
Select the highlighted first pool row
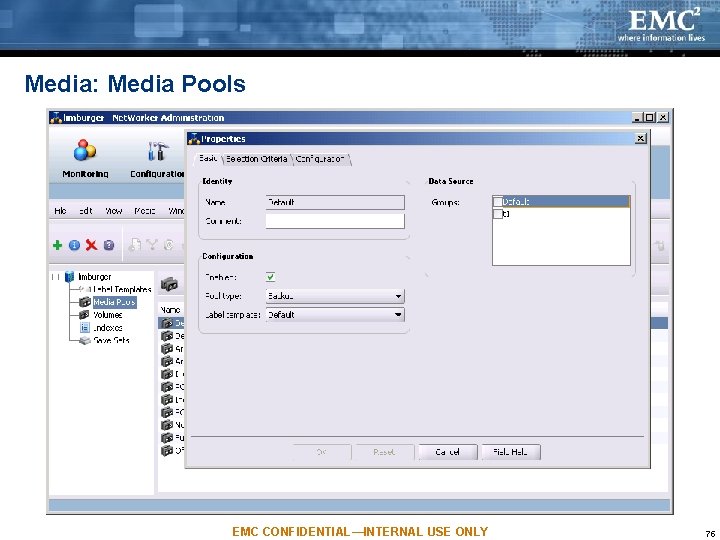coord(172,323)
